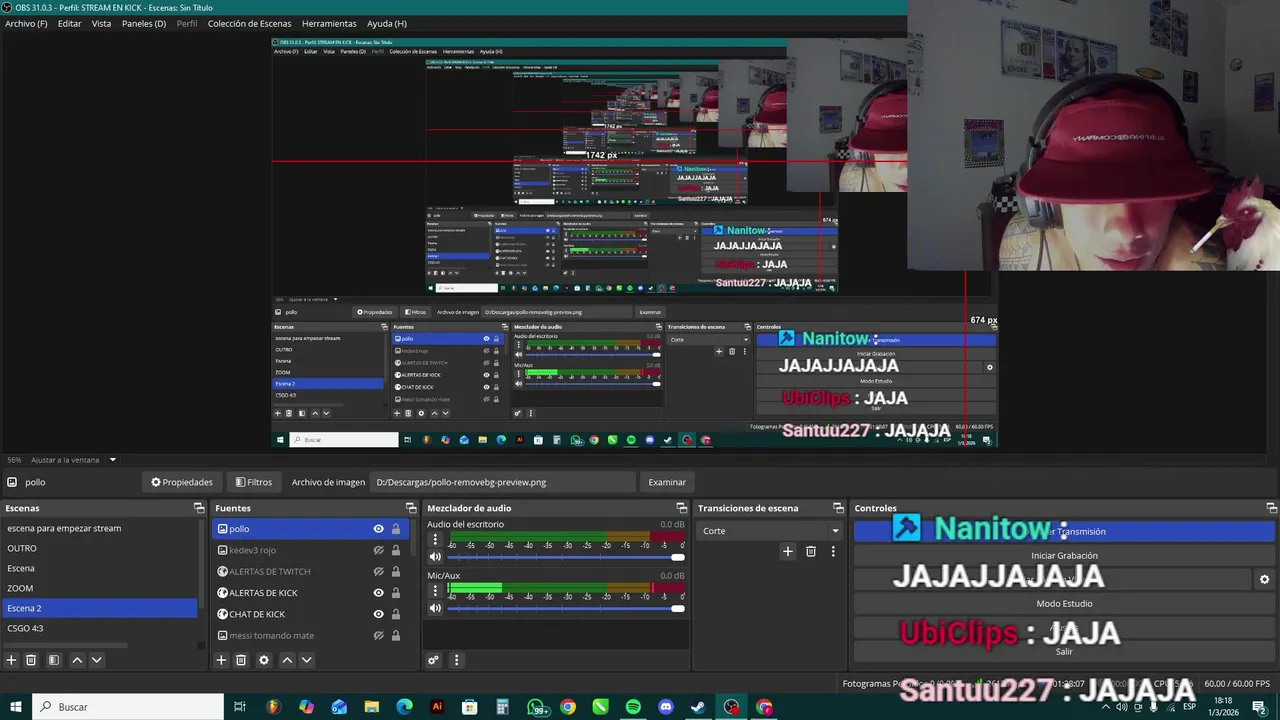Unlock the pollo source
Viewport: 1280px width, 720px height.
point(396,529)
